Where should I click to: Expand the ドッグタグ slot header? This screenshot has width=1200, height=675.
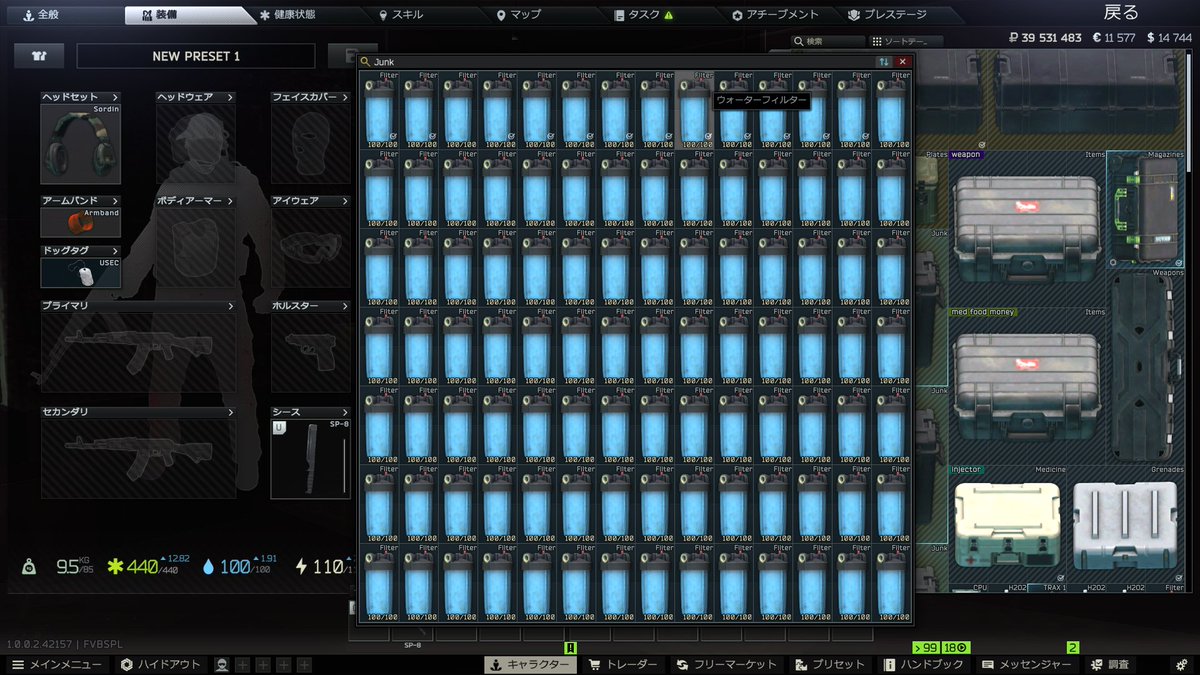(80, 250)
